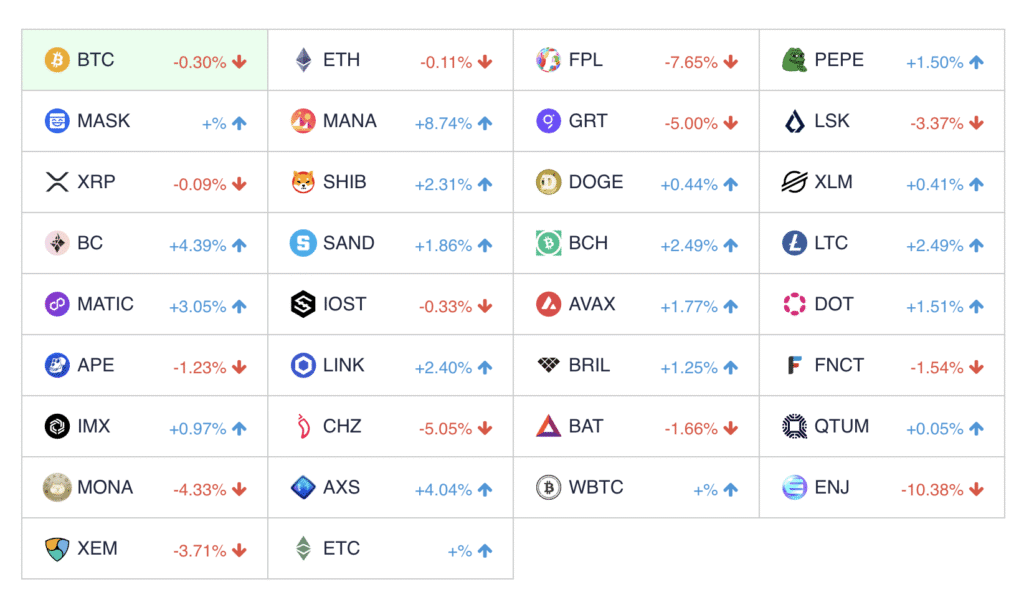This screenshot has width=1024, height=592.
Task: Click the Chainlink LINK hexagon icon
Action: click(x=303, y=366)
